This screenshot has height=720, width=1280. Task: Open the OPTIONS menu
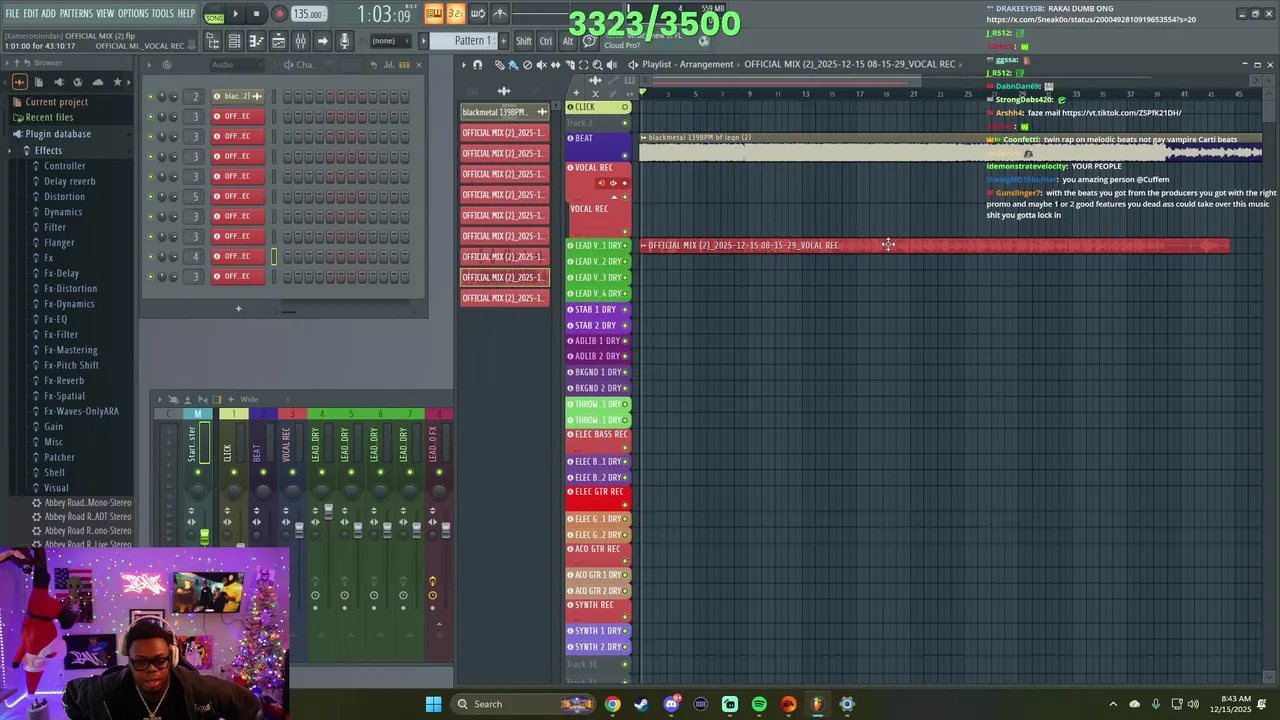click(133, 13)
